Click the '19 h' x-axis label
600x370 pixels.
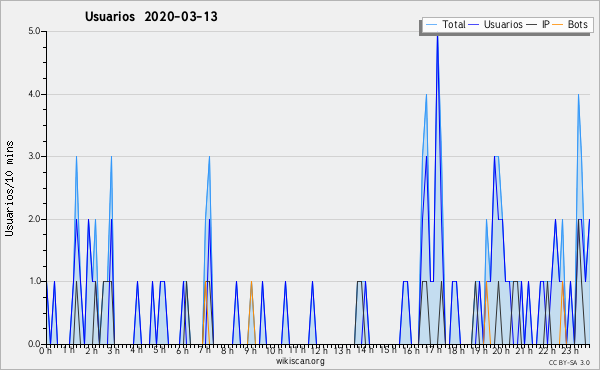[479, 351]
